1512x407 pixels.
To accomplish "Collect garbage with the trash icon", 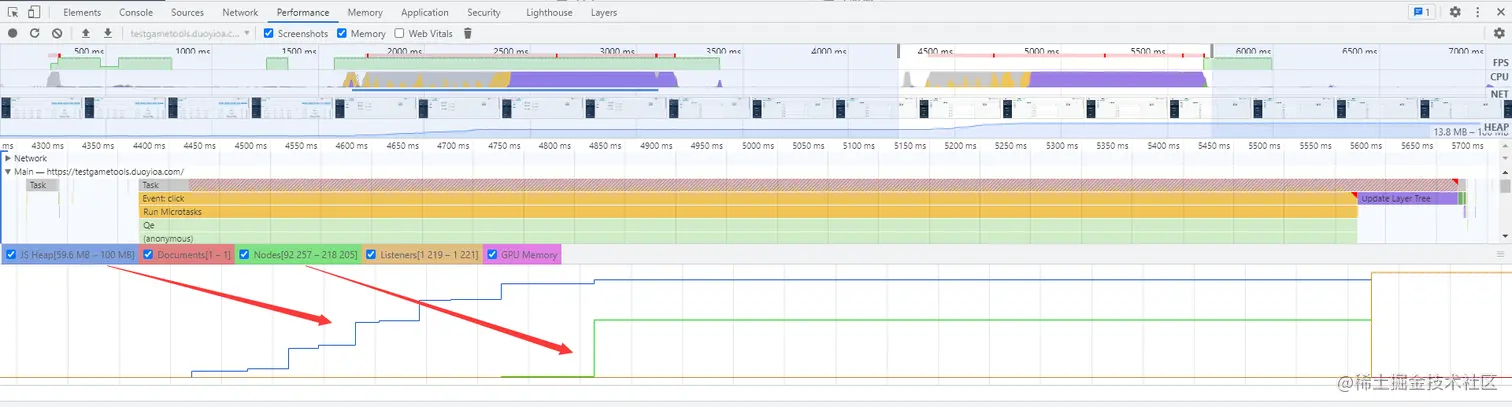I will 467,33.
